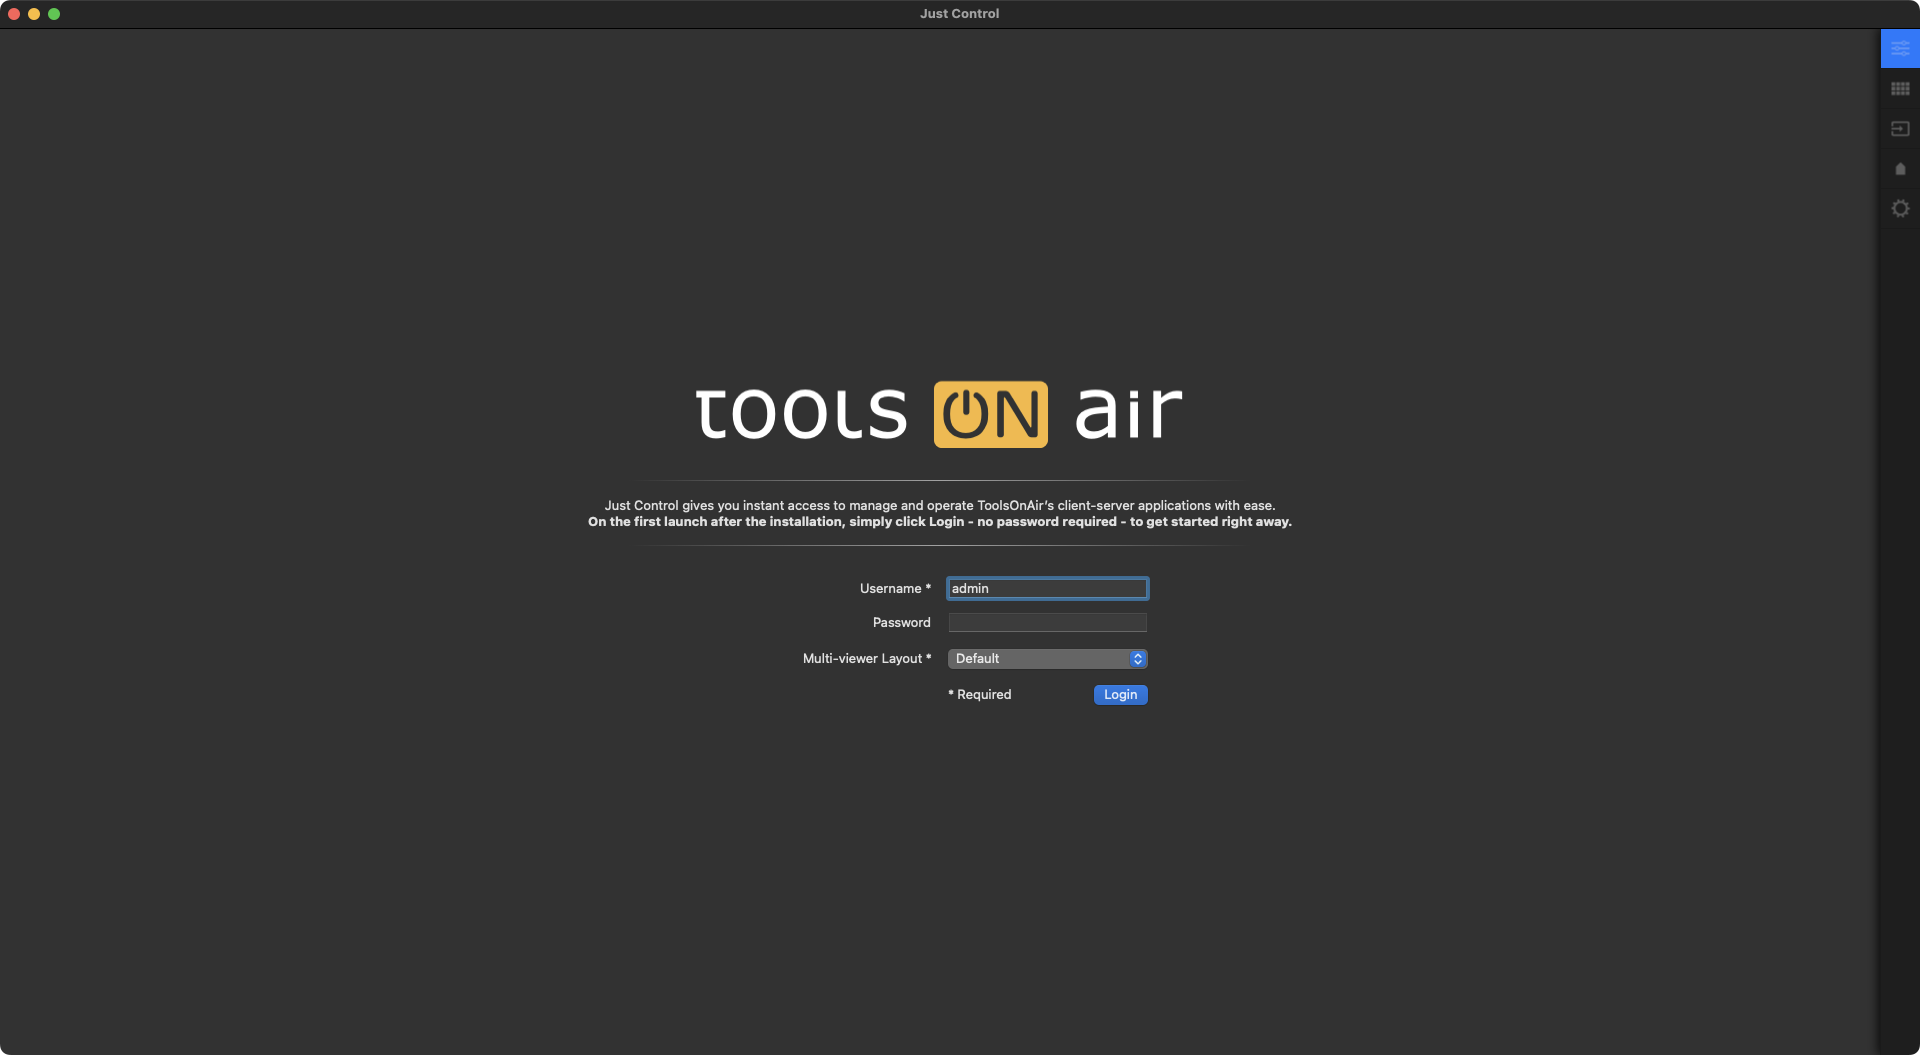
Task: Click the "* Required" note text
Action: 980,694
